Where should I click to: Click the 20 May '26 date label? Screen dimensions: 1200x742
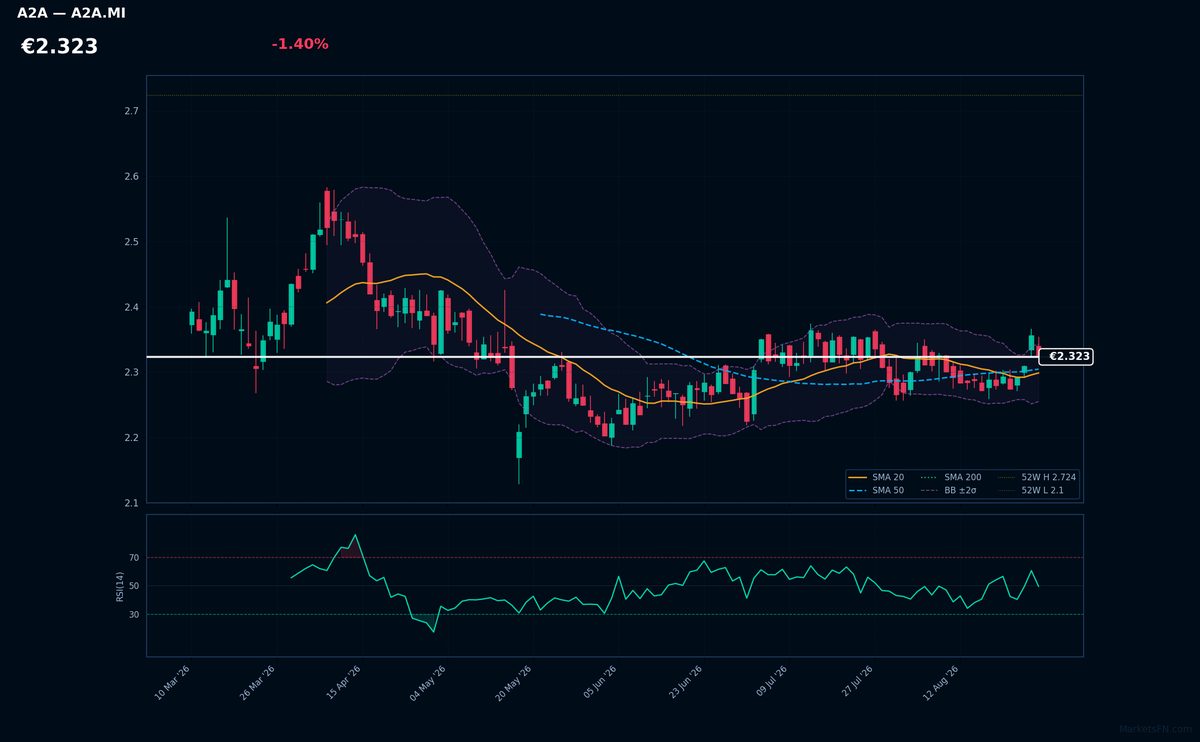[513, 683]
